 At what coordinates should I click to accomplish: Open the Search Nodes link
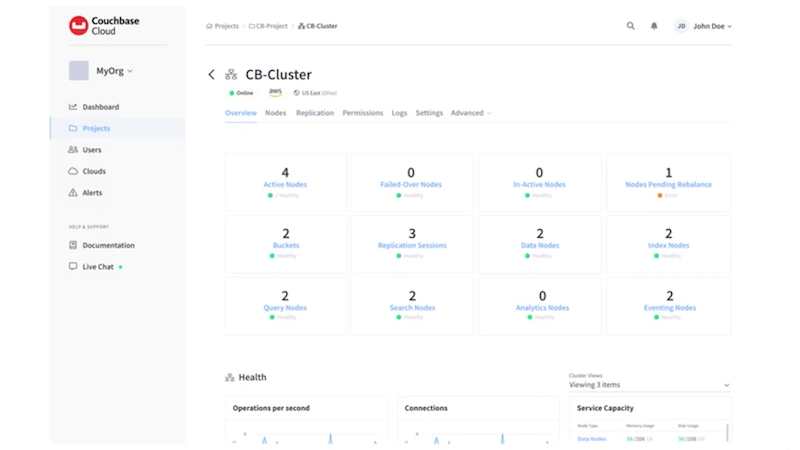[x=412, y=308]
